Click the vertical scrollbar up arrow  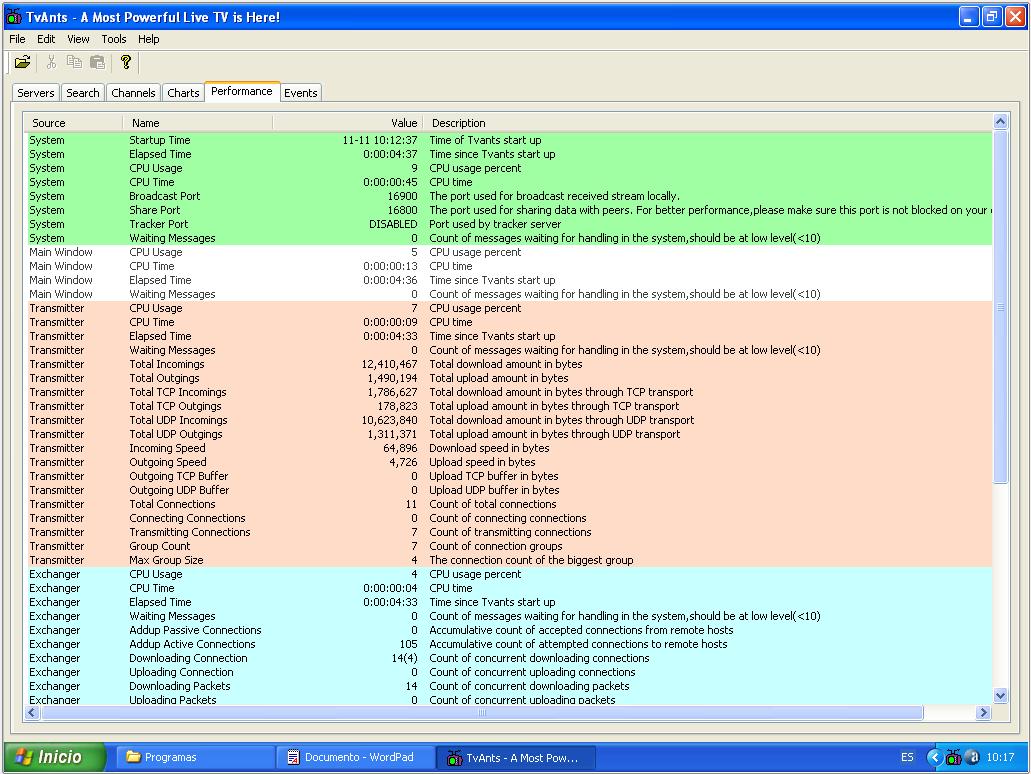[x=1000, y=121]
